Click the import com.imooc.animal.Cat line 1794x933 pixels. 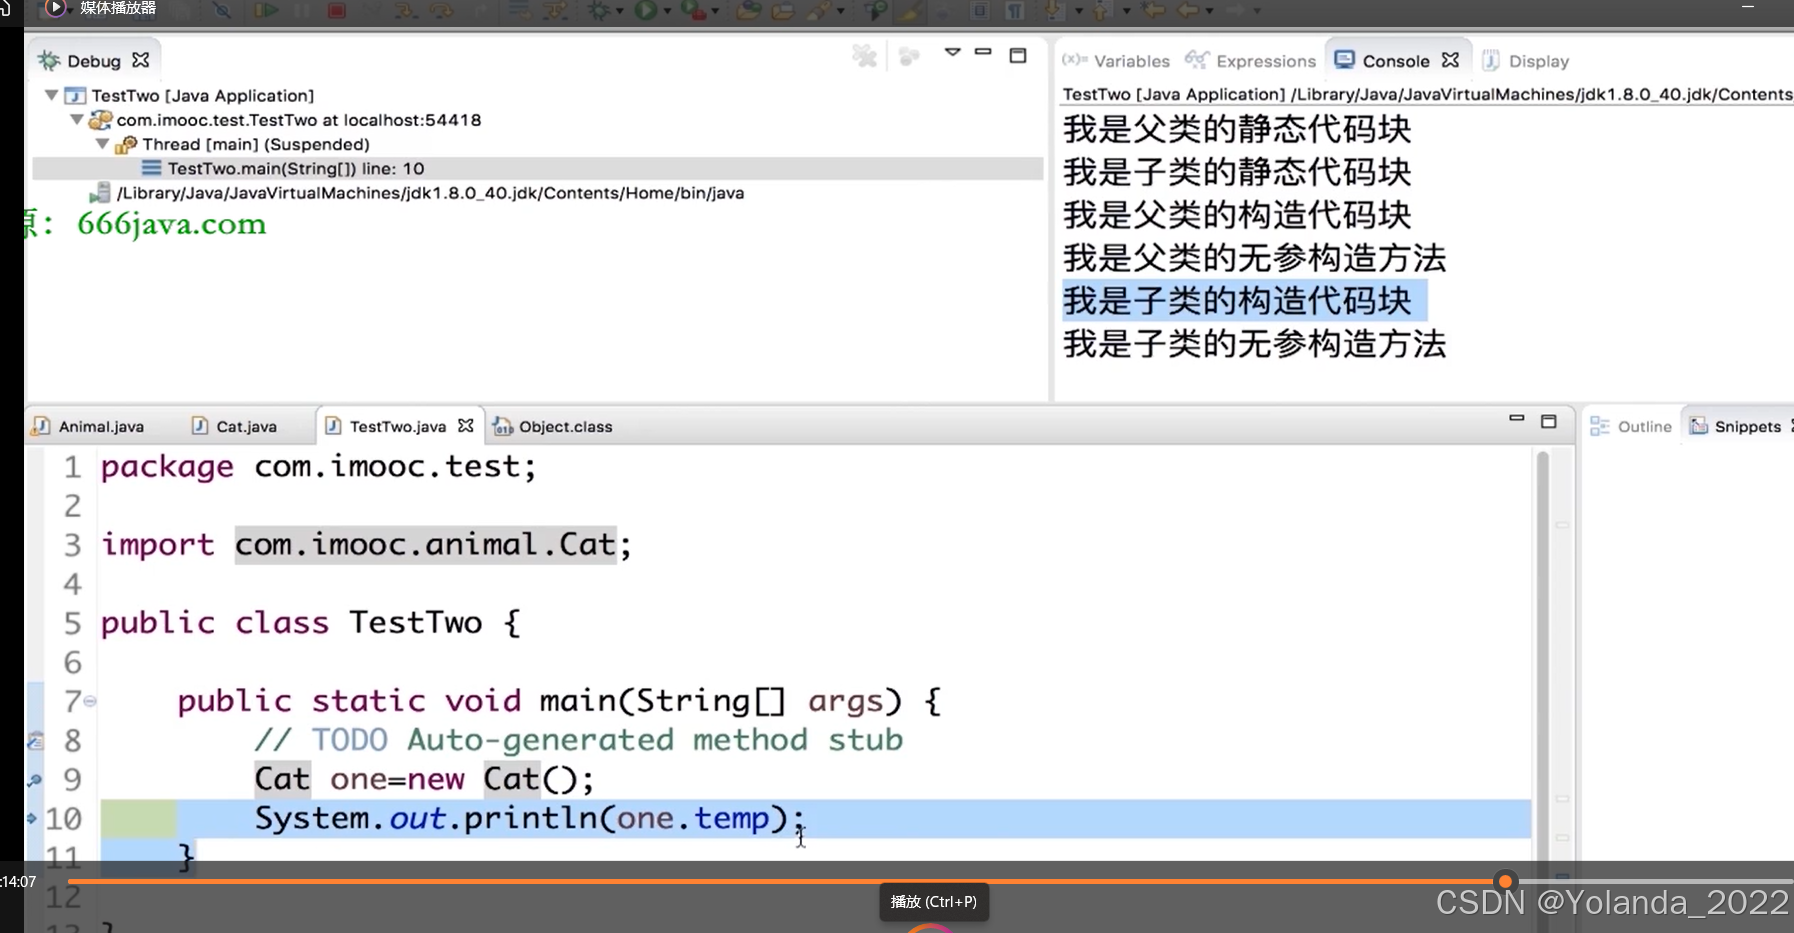(366, 545)
